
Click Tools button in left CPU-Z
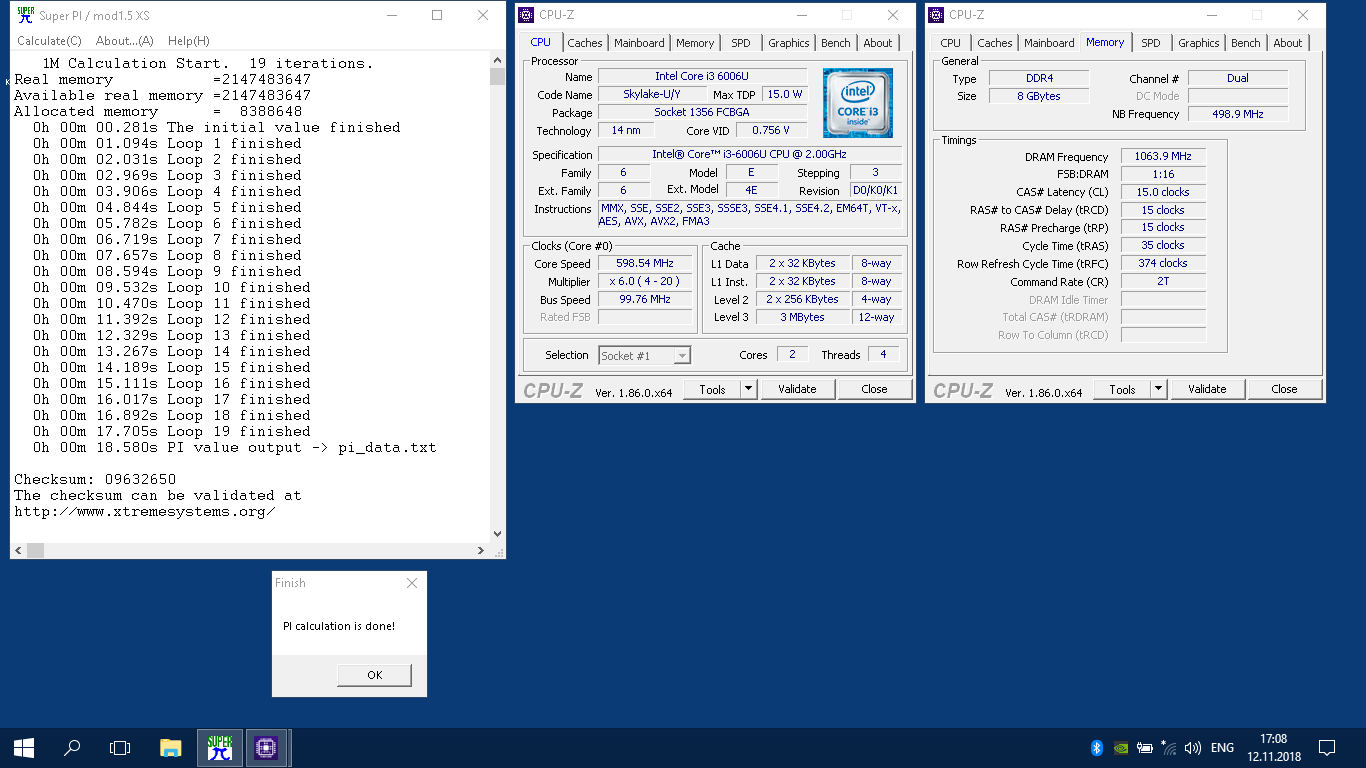point(713,390)
